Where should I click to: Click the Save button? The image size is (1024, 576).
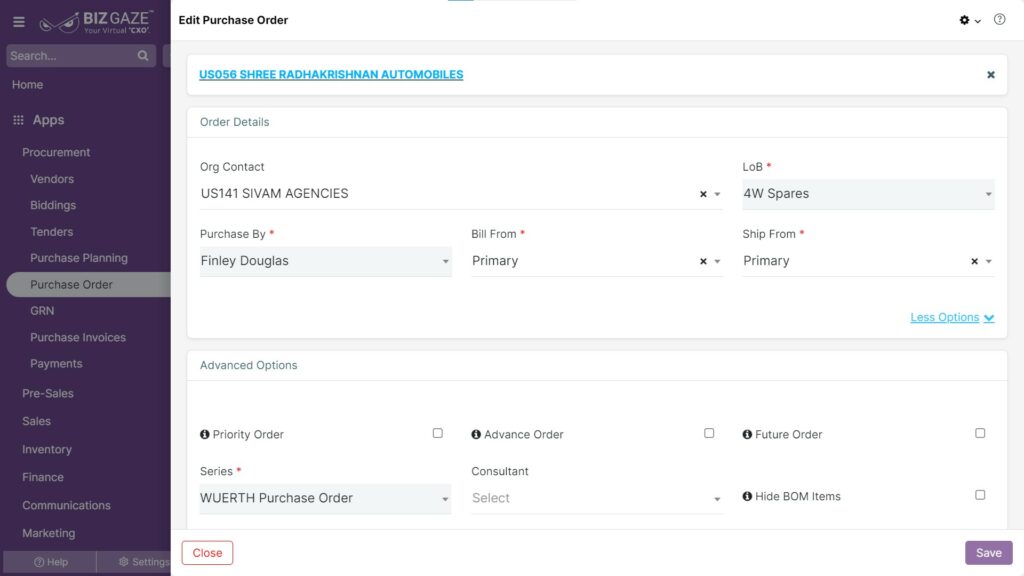tap(989, 553)
